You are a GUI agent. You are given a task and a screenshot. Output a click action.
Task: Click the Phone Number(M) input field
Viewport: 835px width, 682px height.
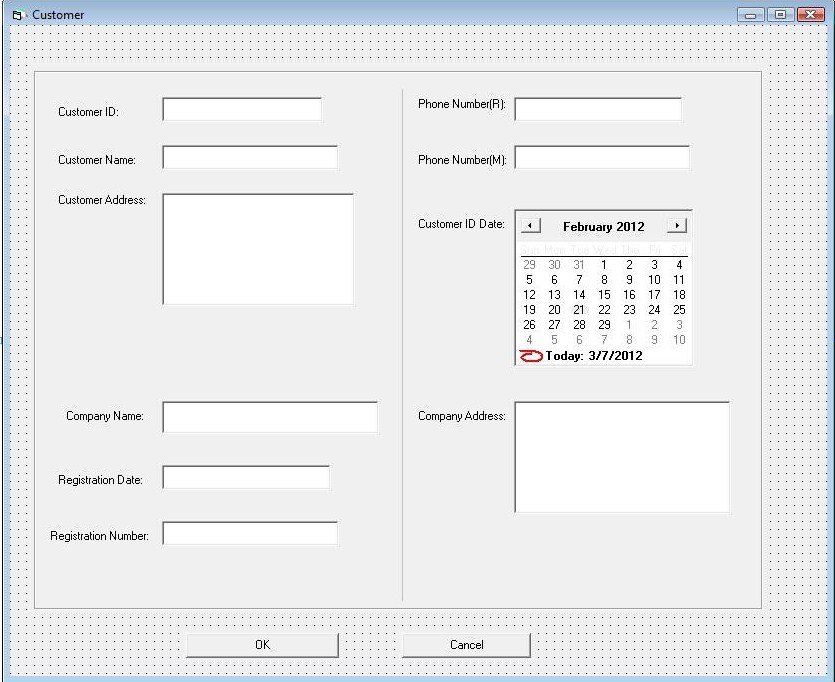click(601, 156)
